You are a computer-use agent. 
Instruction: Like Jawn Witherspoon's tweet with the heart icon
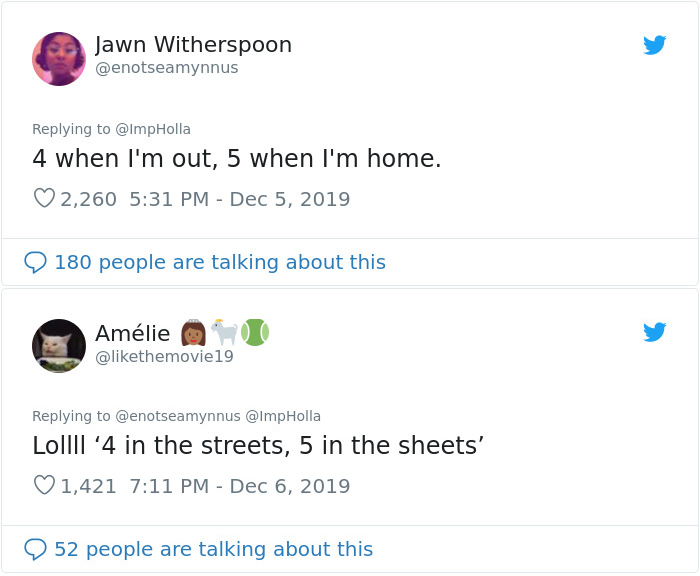44,198
